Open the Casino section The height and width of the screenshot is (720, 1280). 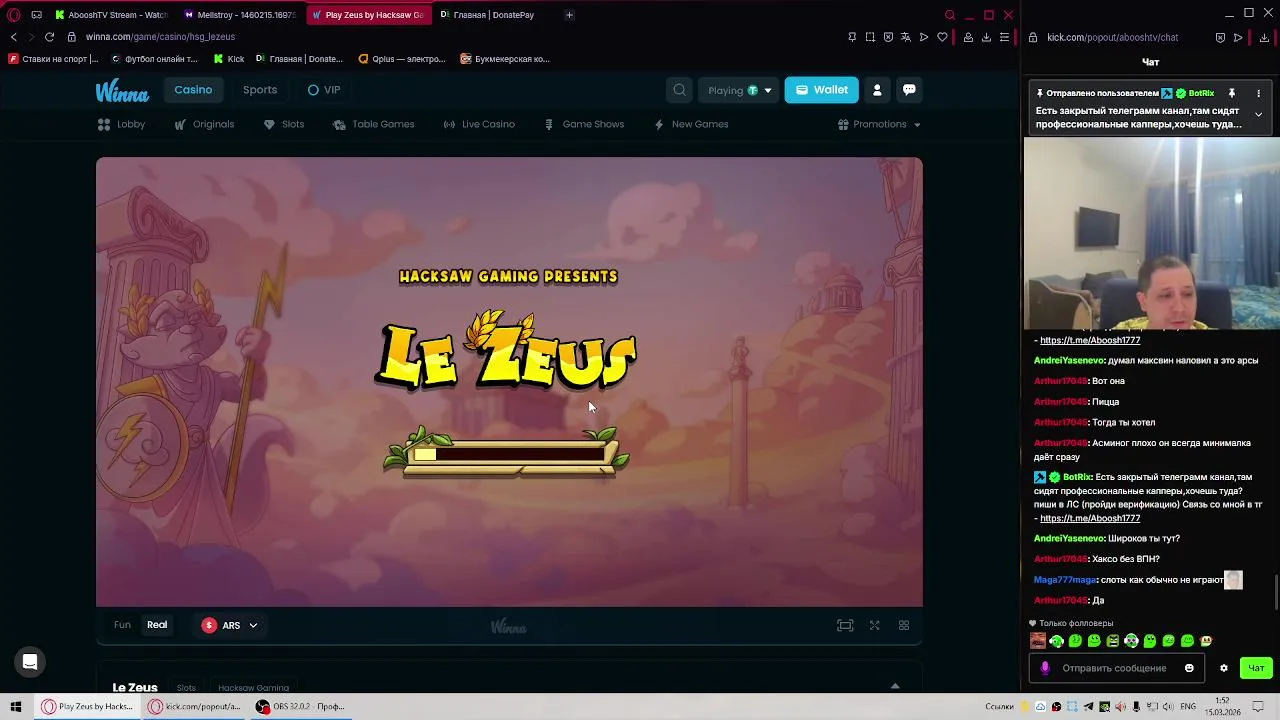(193, 90)
